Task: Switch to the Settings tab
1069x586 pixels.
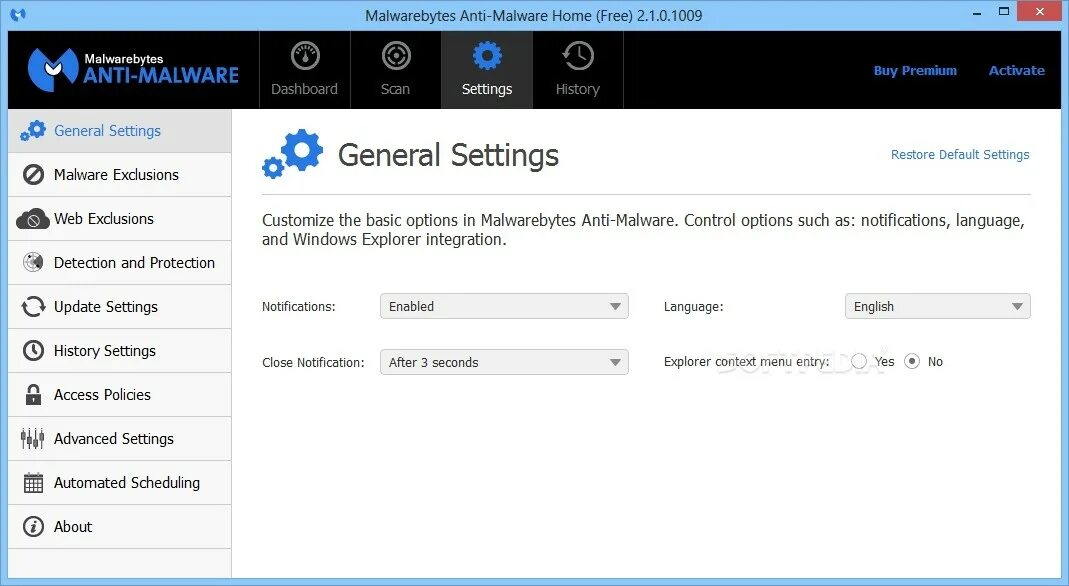Action: point(487,70)
